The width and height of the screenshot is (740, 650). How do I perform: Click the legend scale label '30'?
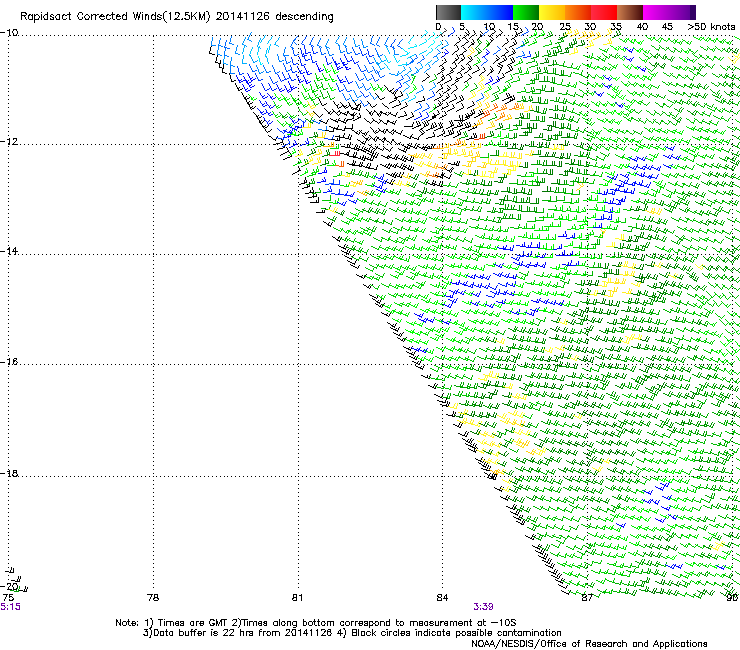pos(590,27)
